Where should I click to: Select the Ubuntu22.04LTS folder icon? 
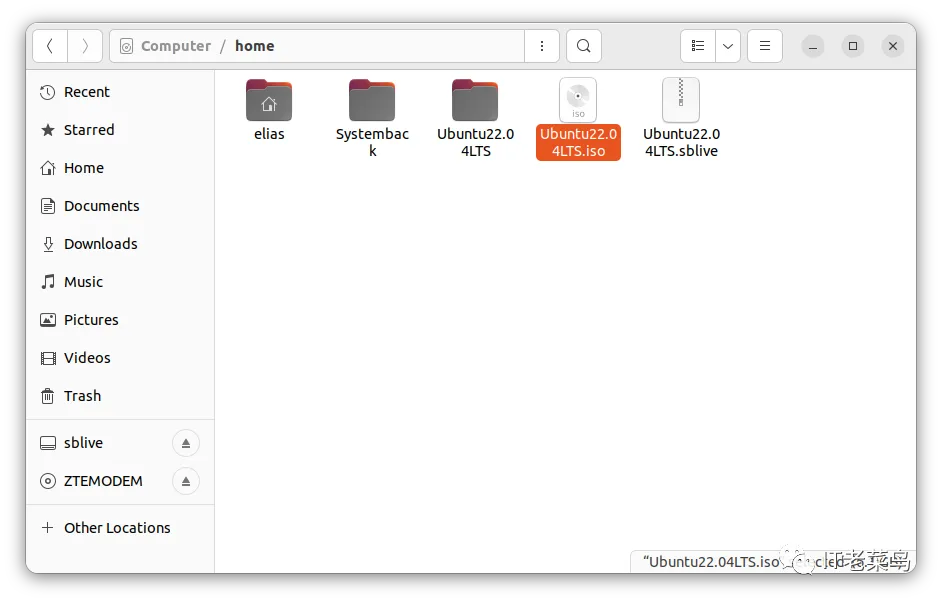point(475,100)
